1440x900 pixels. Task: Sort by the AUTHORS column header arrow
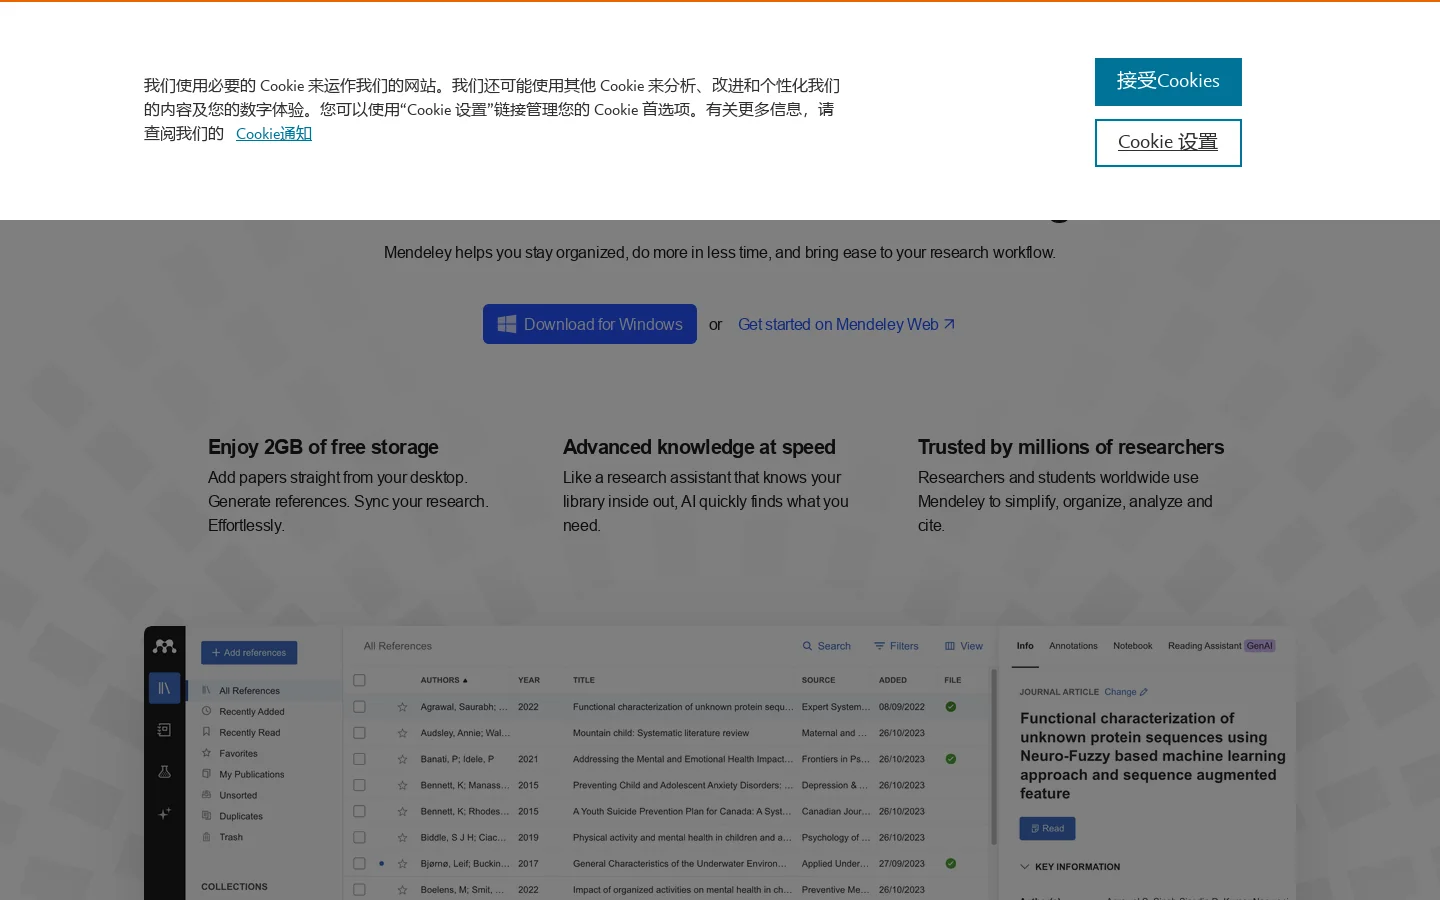(x=465, y=680)
